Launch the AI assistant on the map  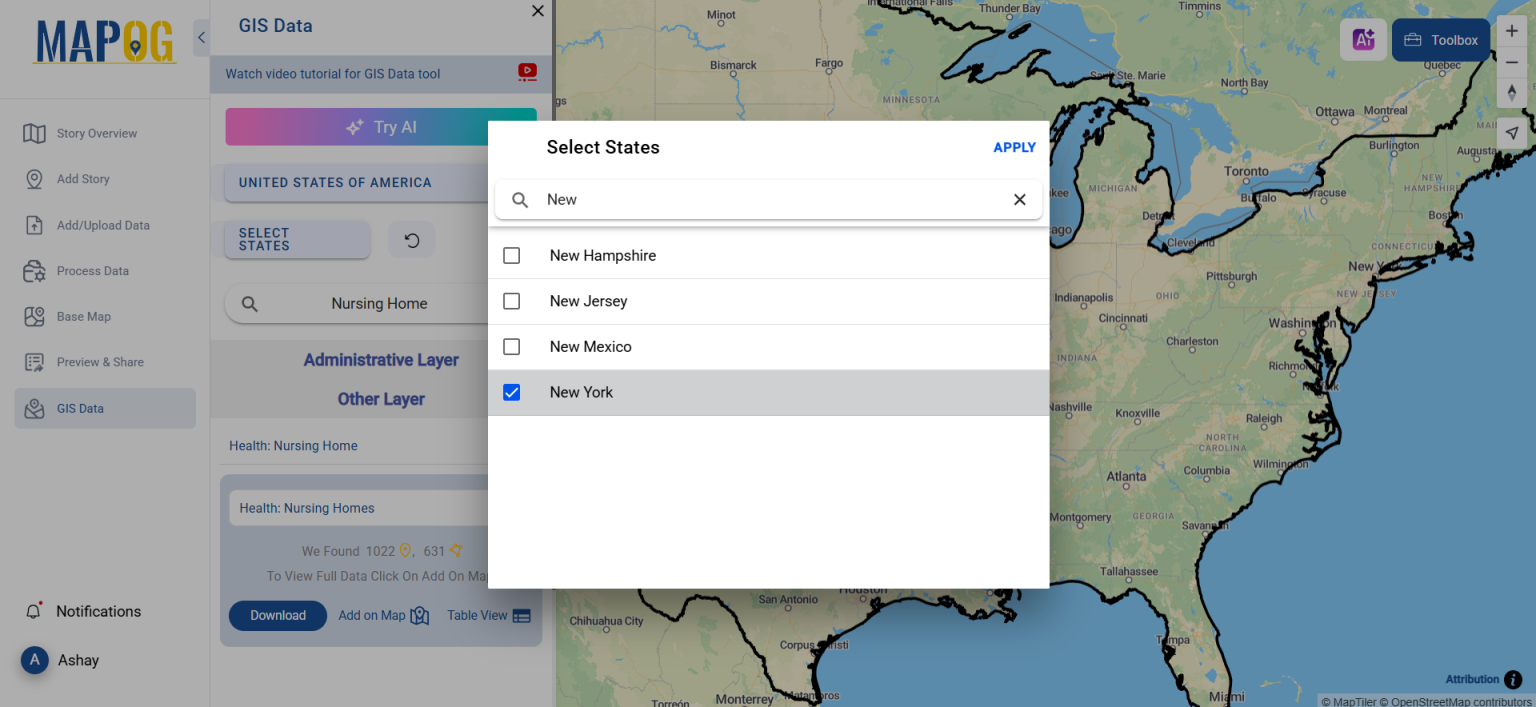point(1363,39)
